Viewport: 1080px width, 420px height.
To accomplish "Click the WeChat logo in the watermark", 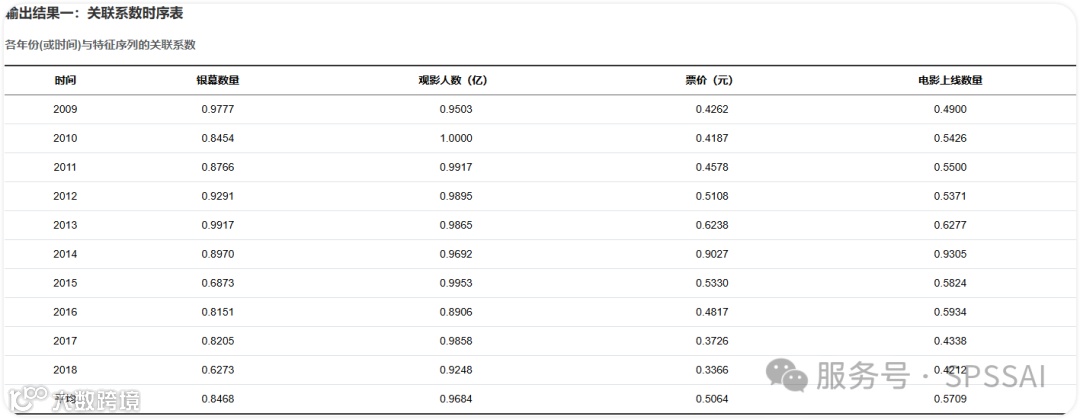I will pos(787,375).
